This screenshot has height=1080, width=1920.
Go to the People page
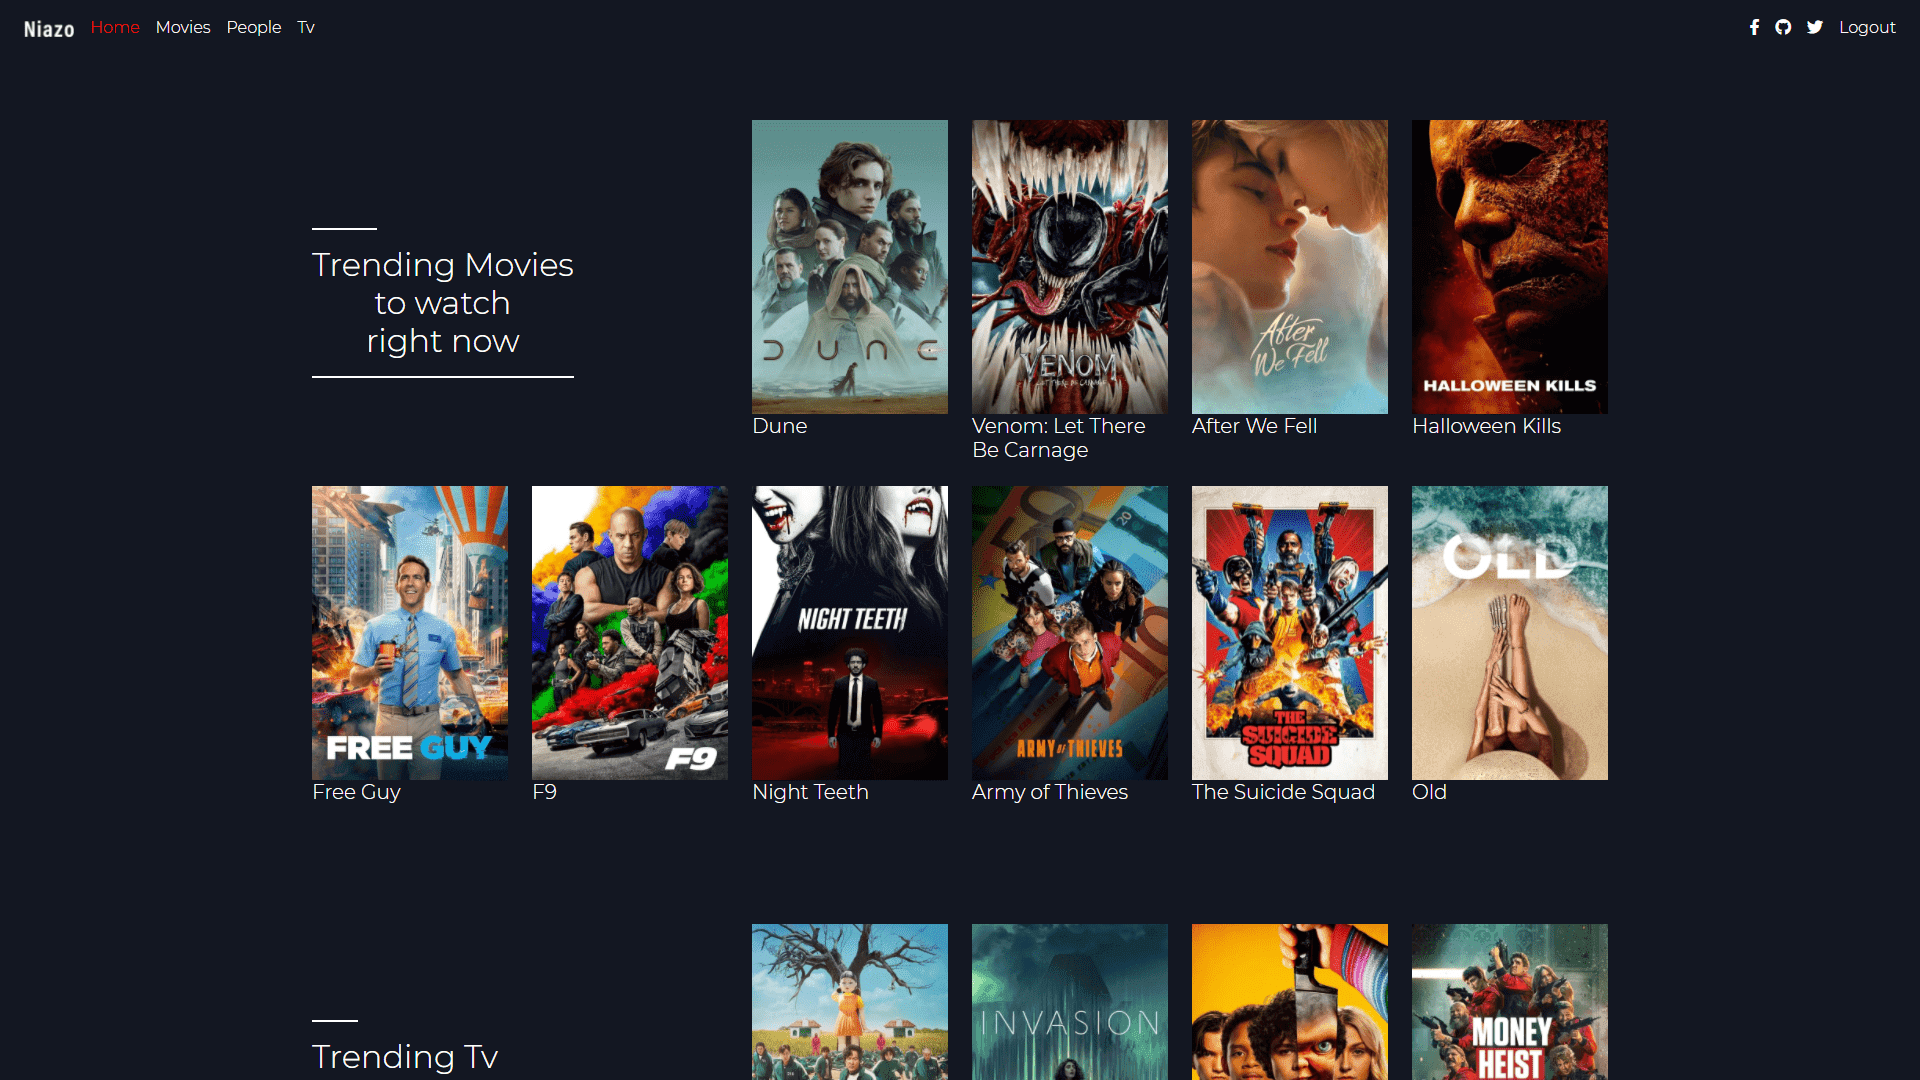click(253, 27)
